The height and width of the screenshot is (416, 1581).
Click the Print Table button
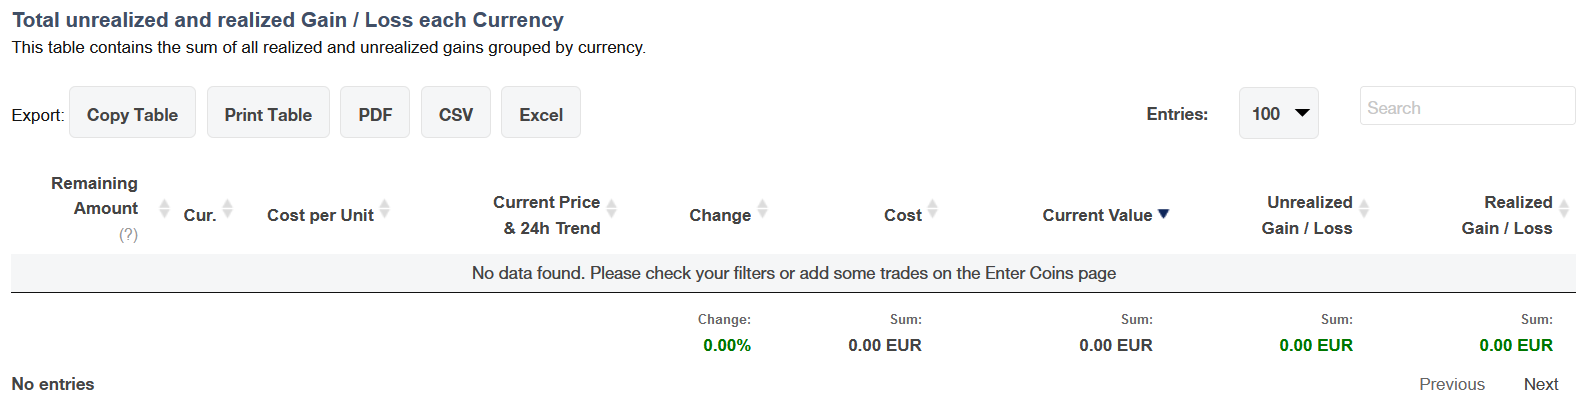[268, 112]
